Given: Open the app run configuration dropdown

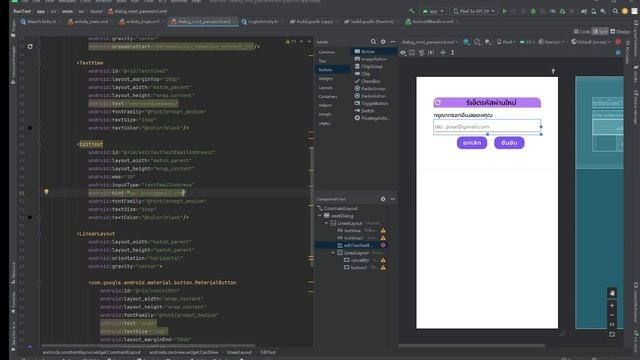Looking at the screenshot, I should coord(433,11).
